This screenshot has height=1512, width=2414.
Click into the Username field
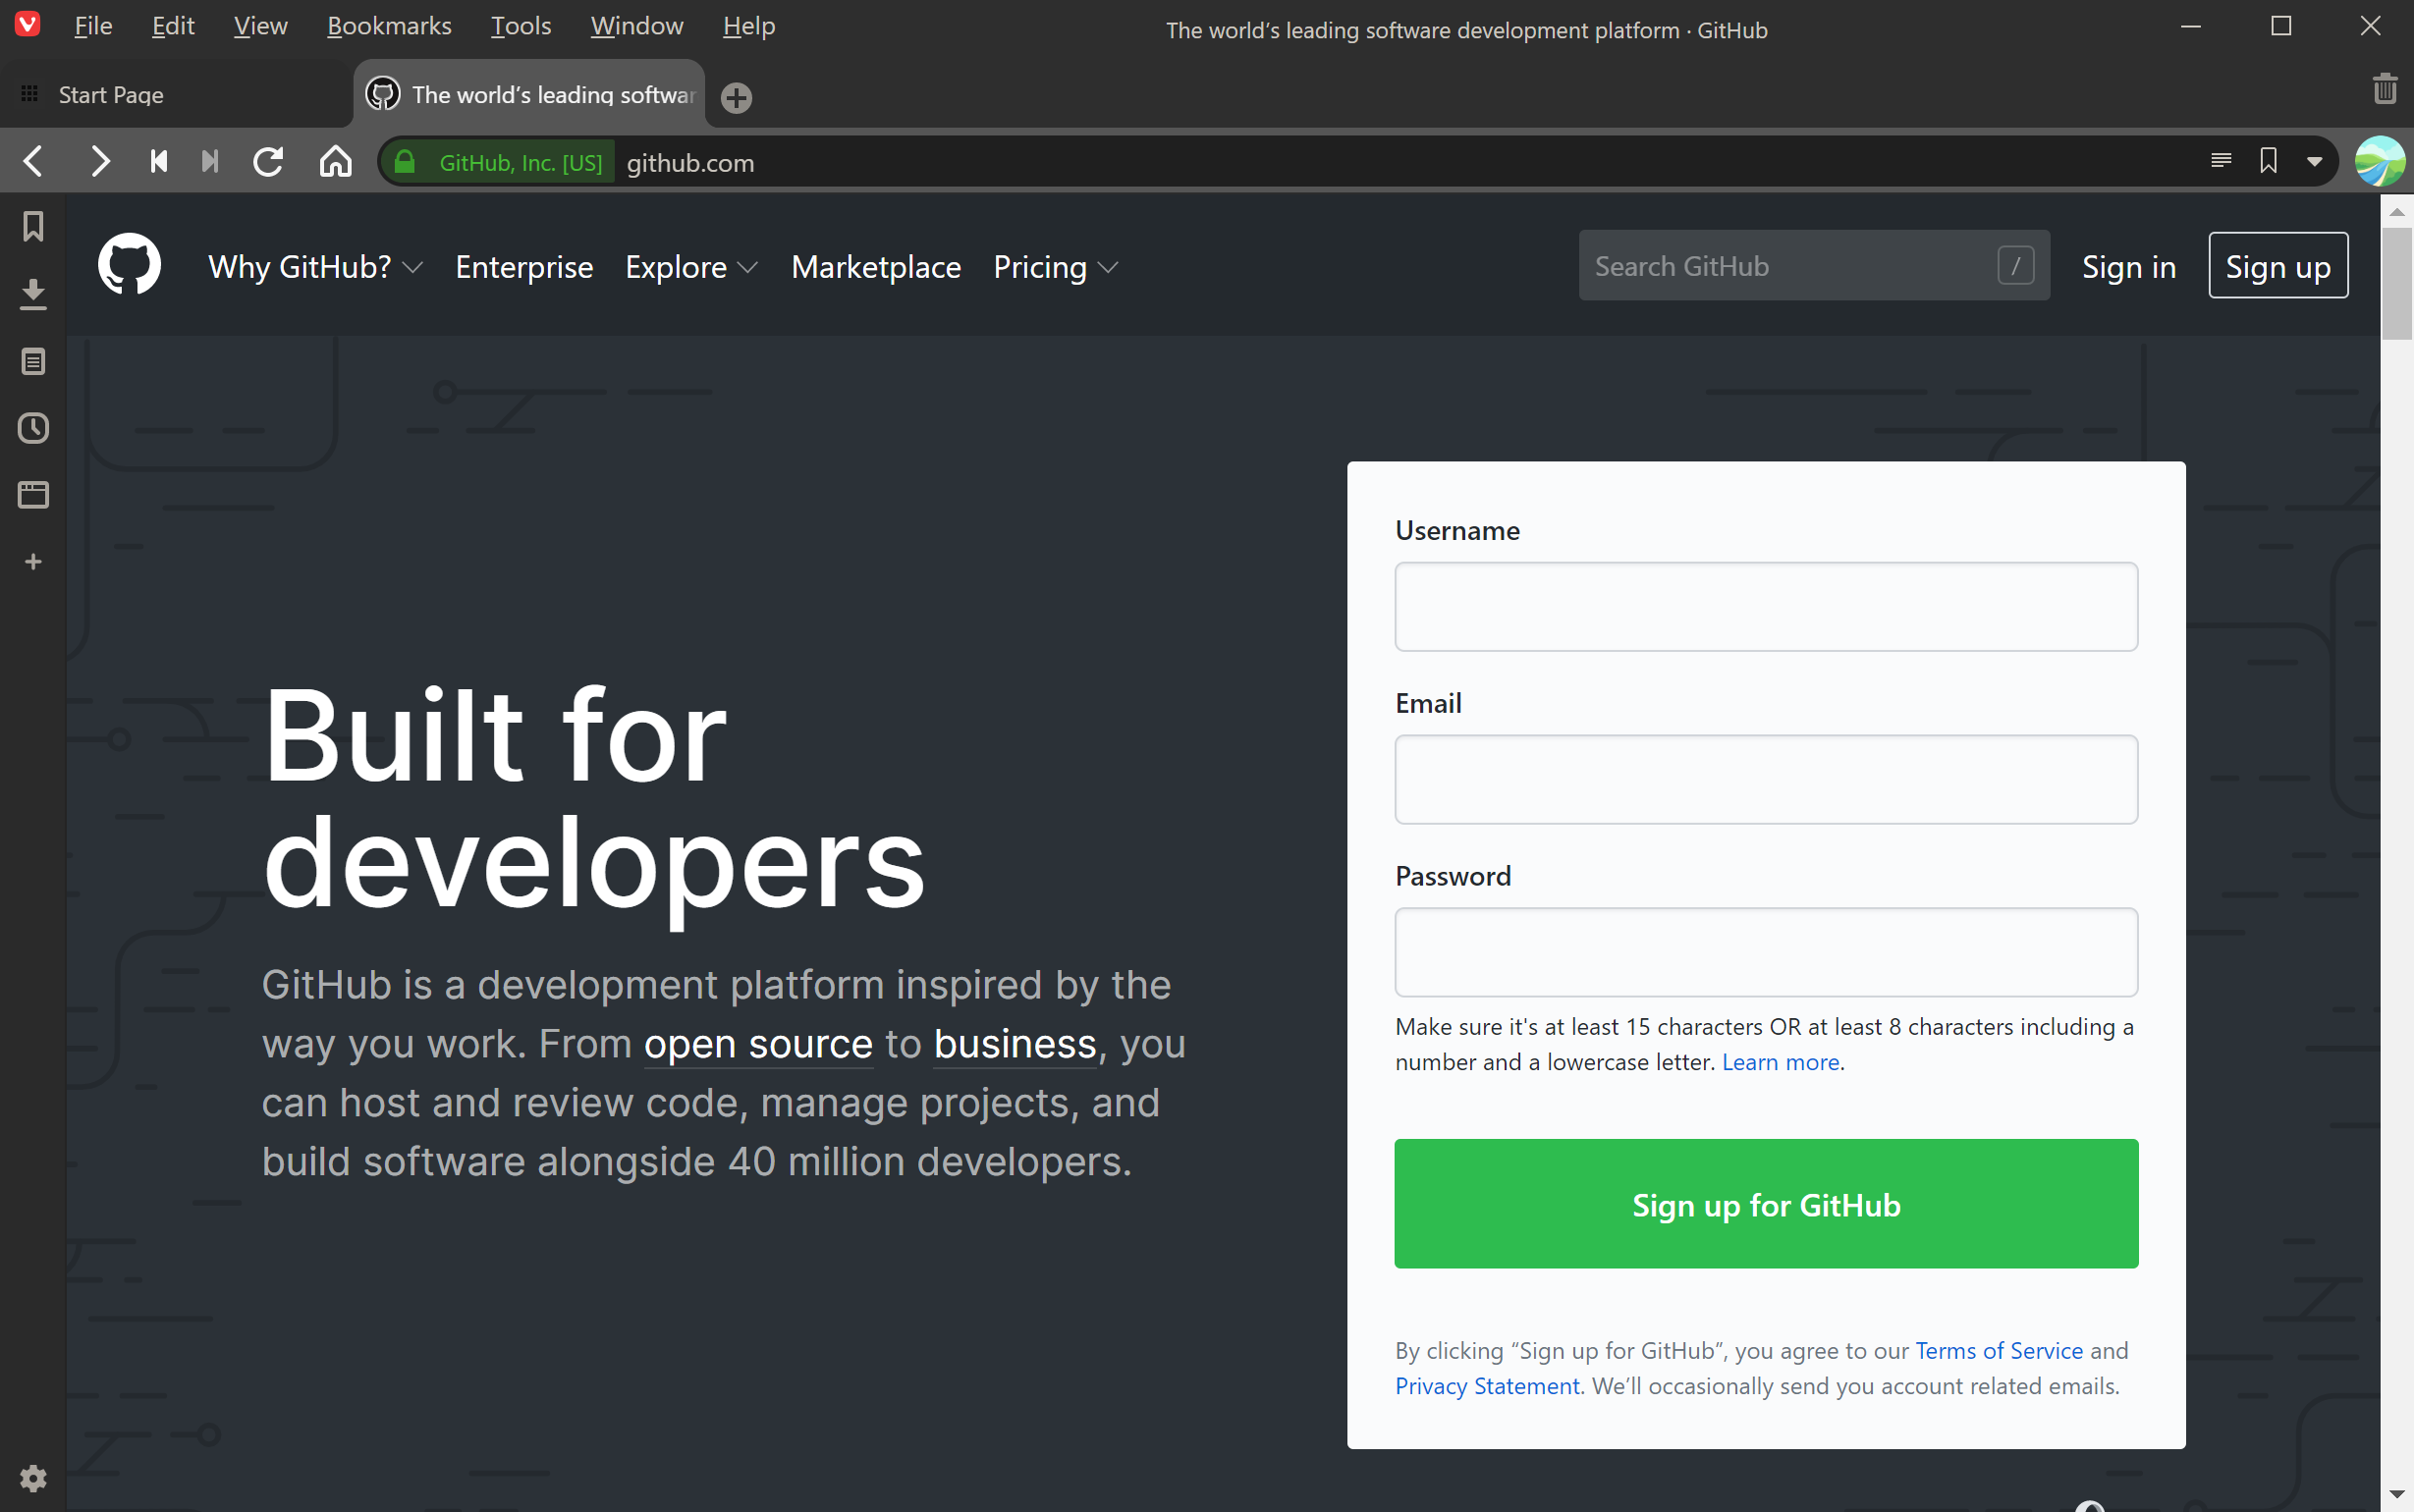pyautogui.click(x=1765, y=606)
